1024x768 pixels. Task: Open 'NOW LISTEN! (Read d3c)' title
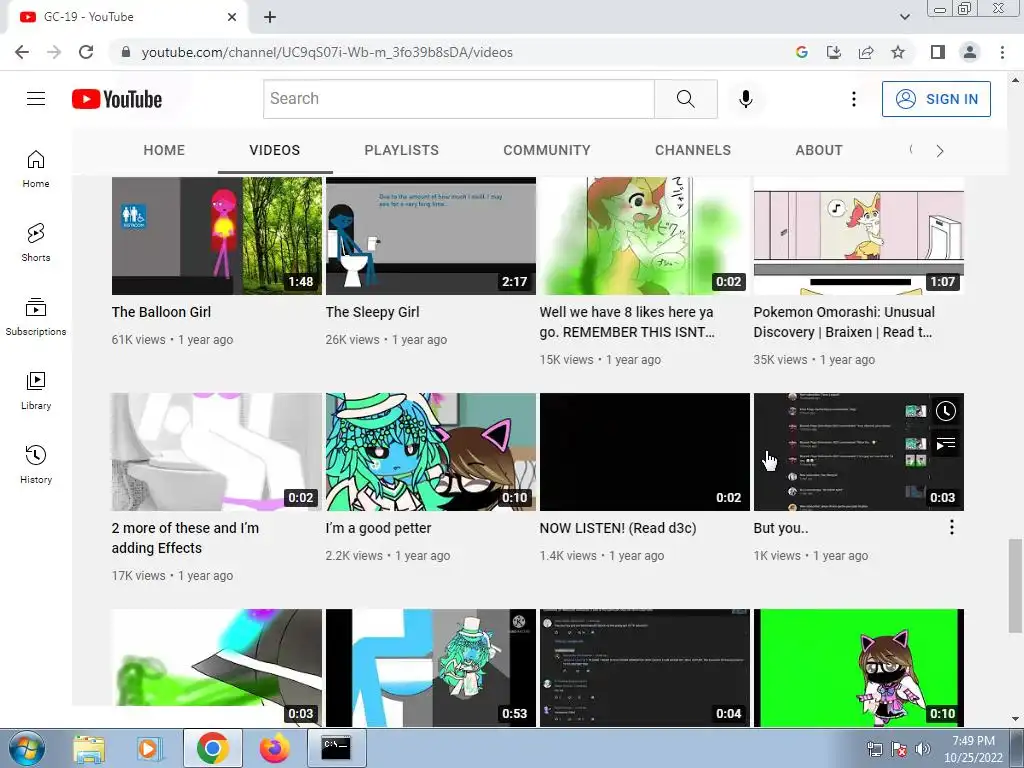pos(618,528)
